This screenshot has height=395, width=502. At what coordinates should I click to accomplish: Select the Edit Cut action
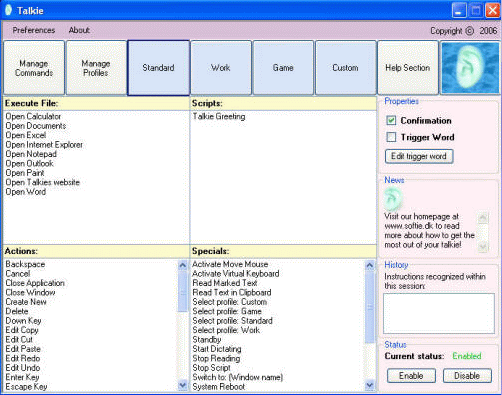[19, 339]
